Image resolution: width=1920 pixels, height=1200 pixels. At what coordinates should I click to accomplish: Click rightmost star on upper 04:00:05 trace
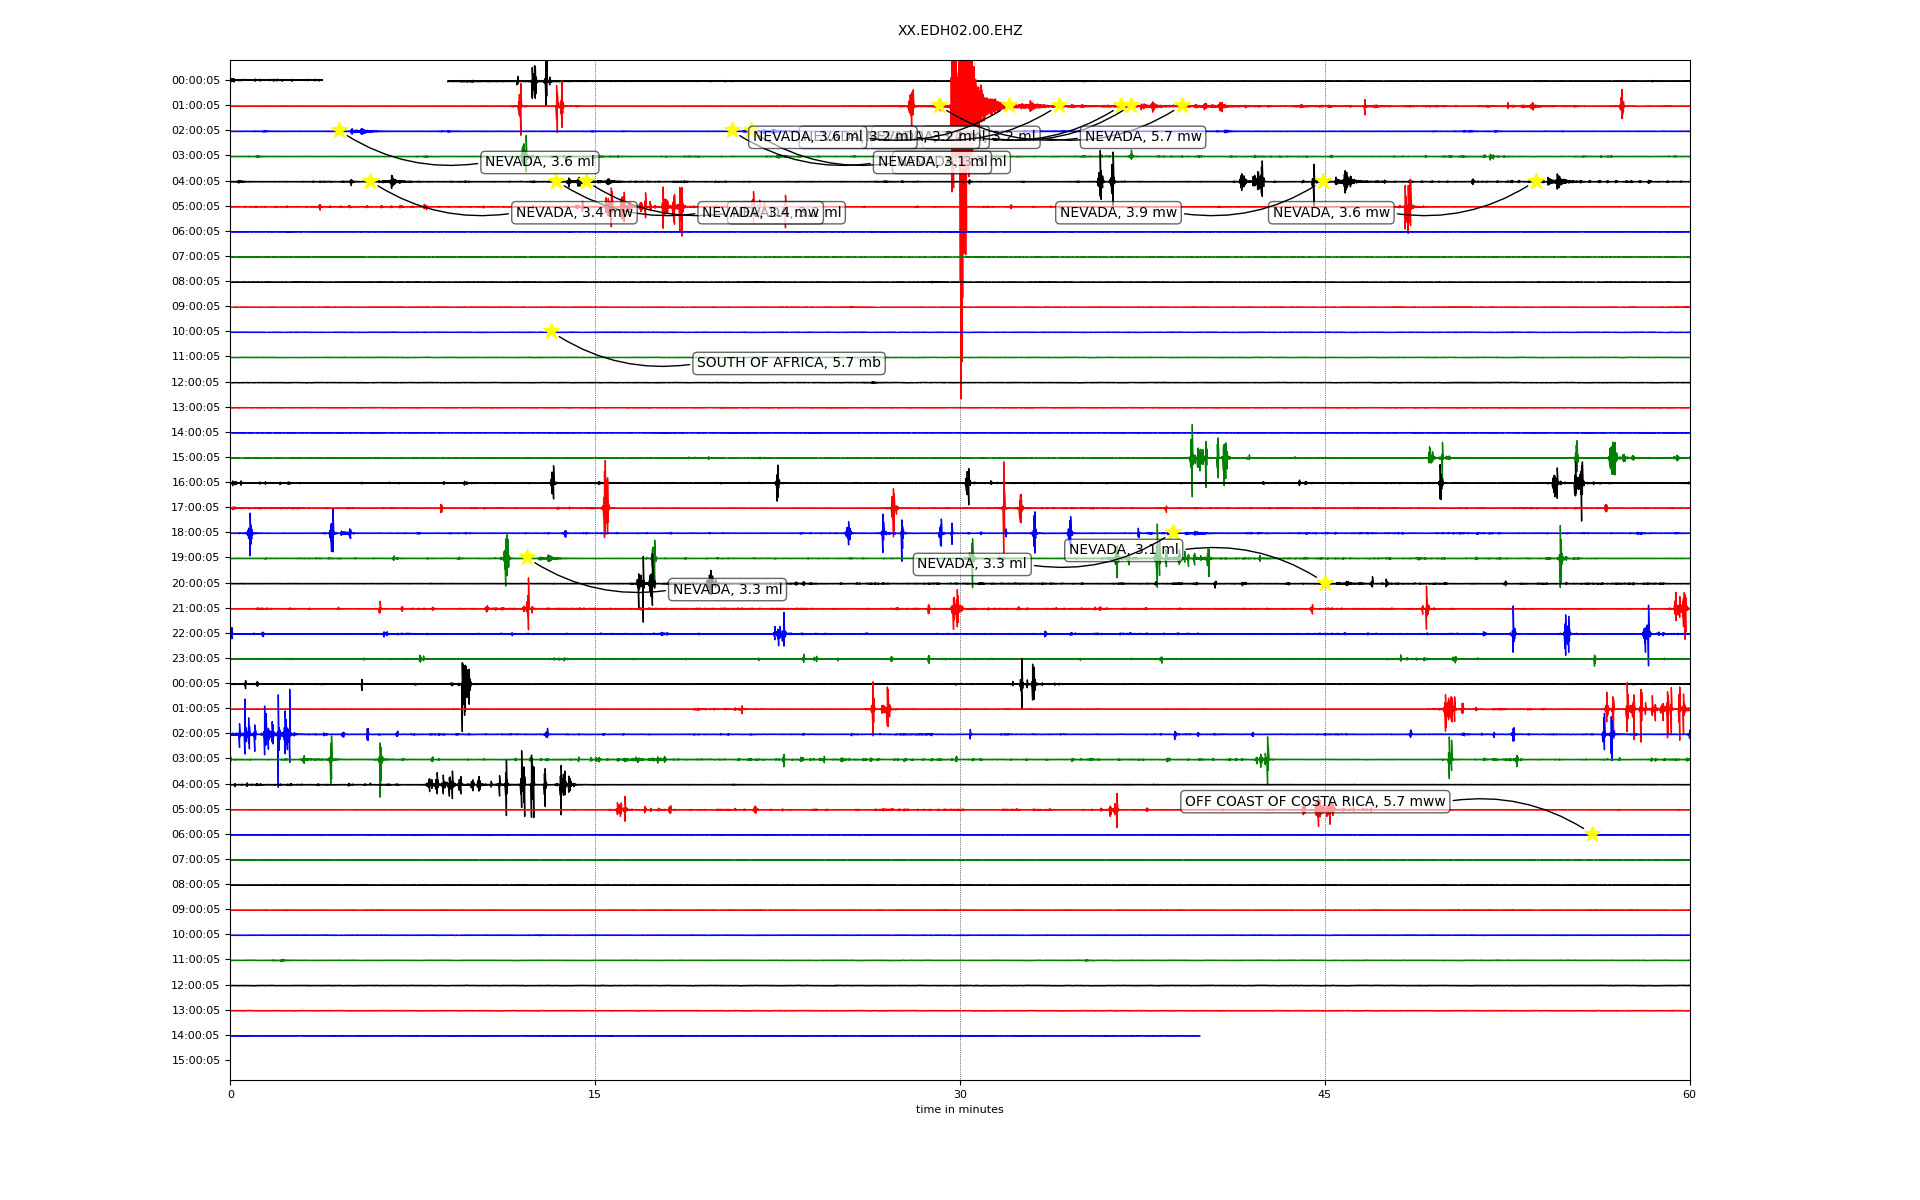(1536, 181)
